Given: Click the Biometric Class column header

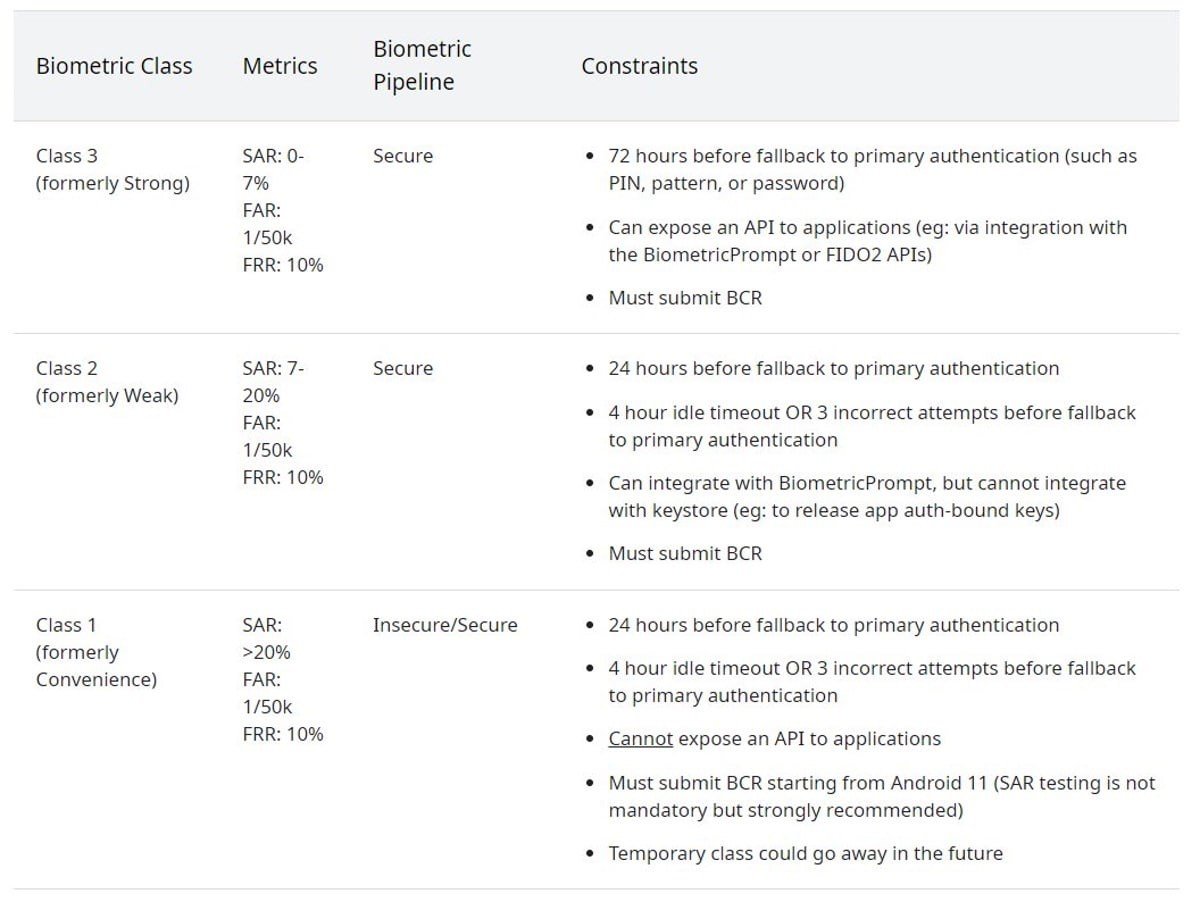Looking at the screenshot, I should point(114,67).
